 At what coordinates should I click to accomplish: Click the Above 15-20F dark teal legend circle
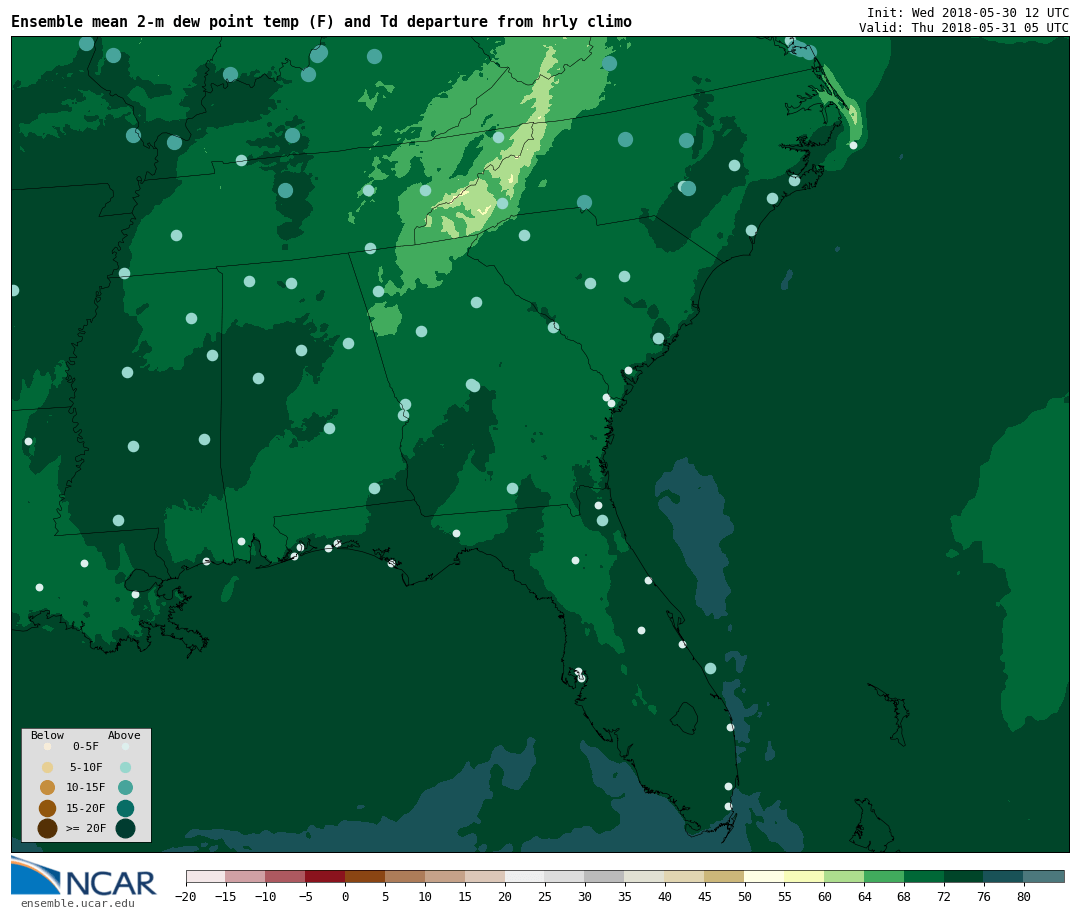coord(125,808)
